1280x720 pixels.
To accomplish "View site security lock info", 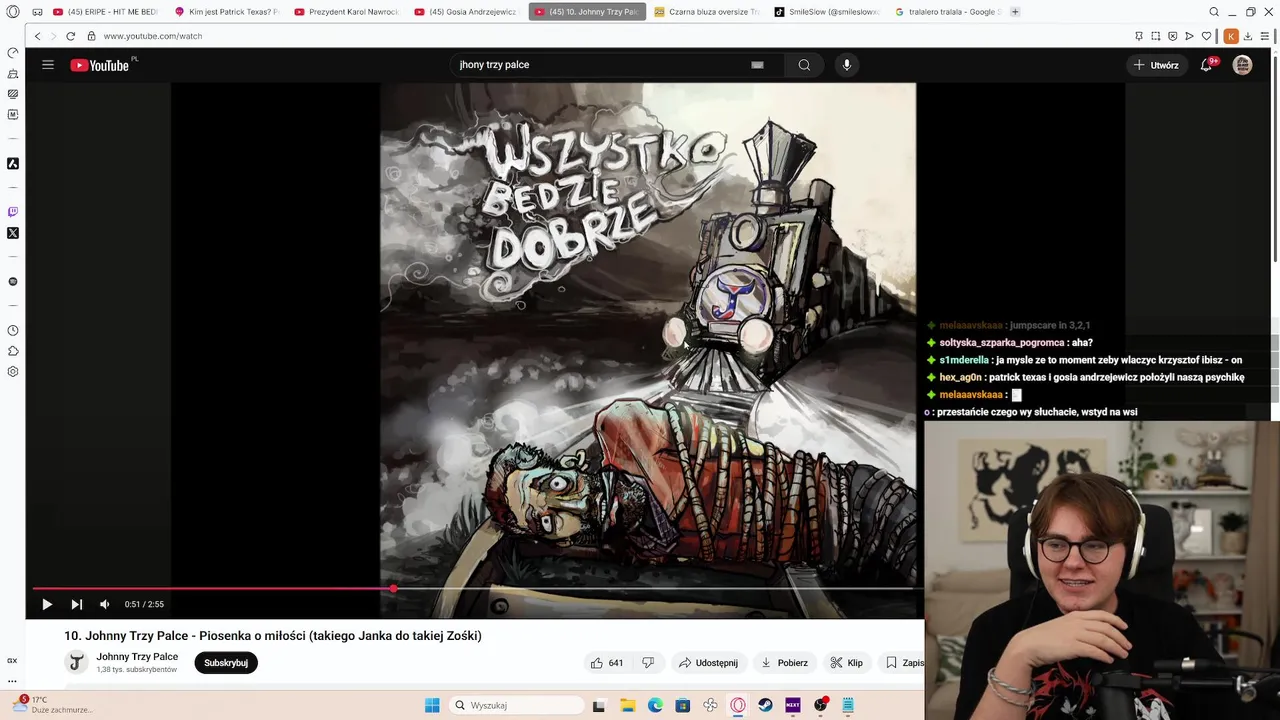I will click(91, 36).
